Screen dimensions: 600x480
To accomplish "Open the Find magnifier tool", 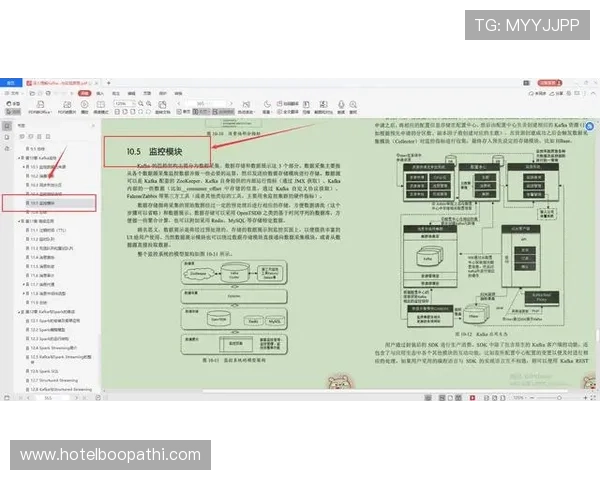I will (353, 108).
